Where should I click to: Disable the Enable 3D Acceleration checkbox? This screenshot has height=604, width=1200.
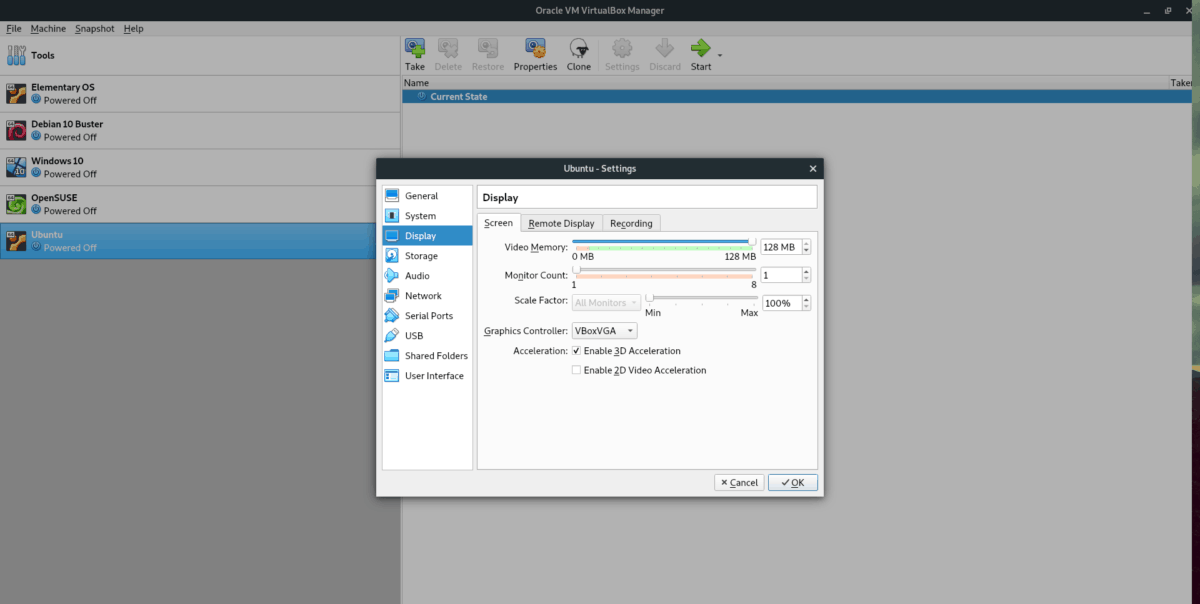(x=576, y=351)
